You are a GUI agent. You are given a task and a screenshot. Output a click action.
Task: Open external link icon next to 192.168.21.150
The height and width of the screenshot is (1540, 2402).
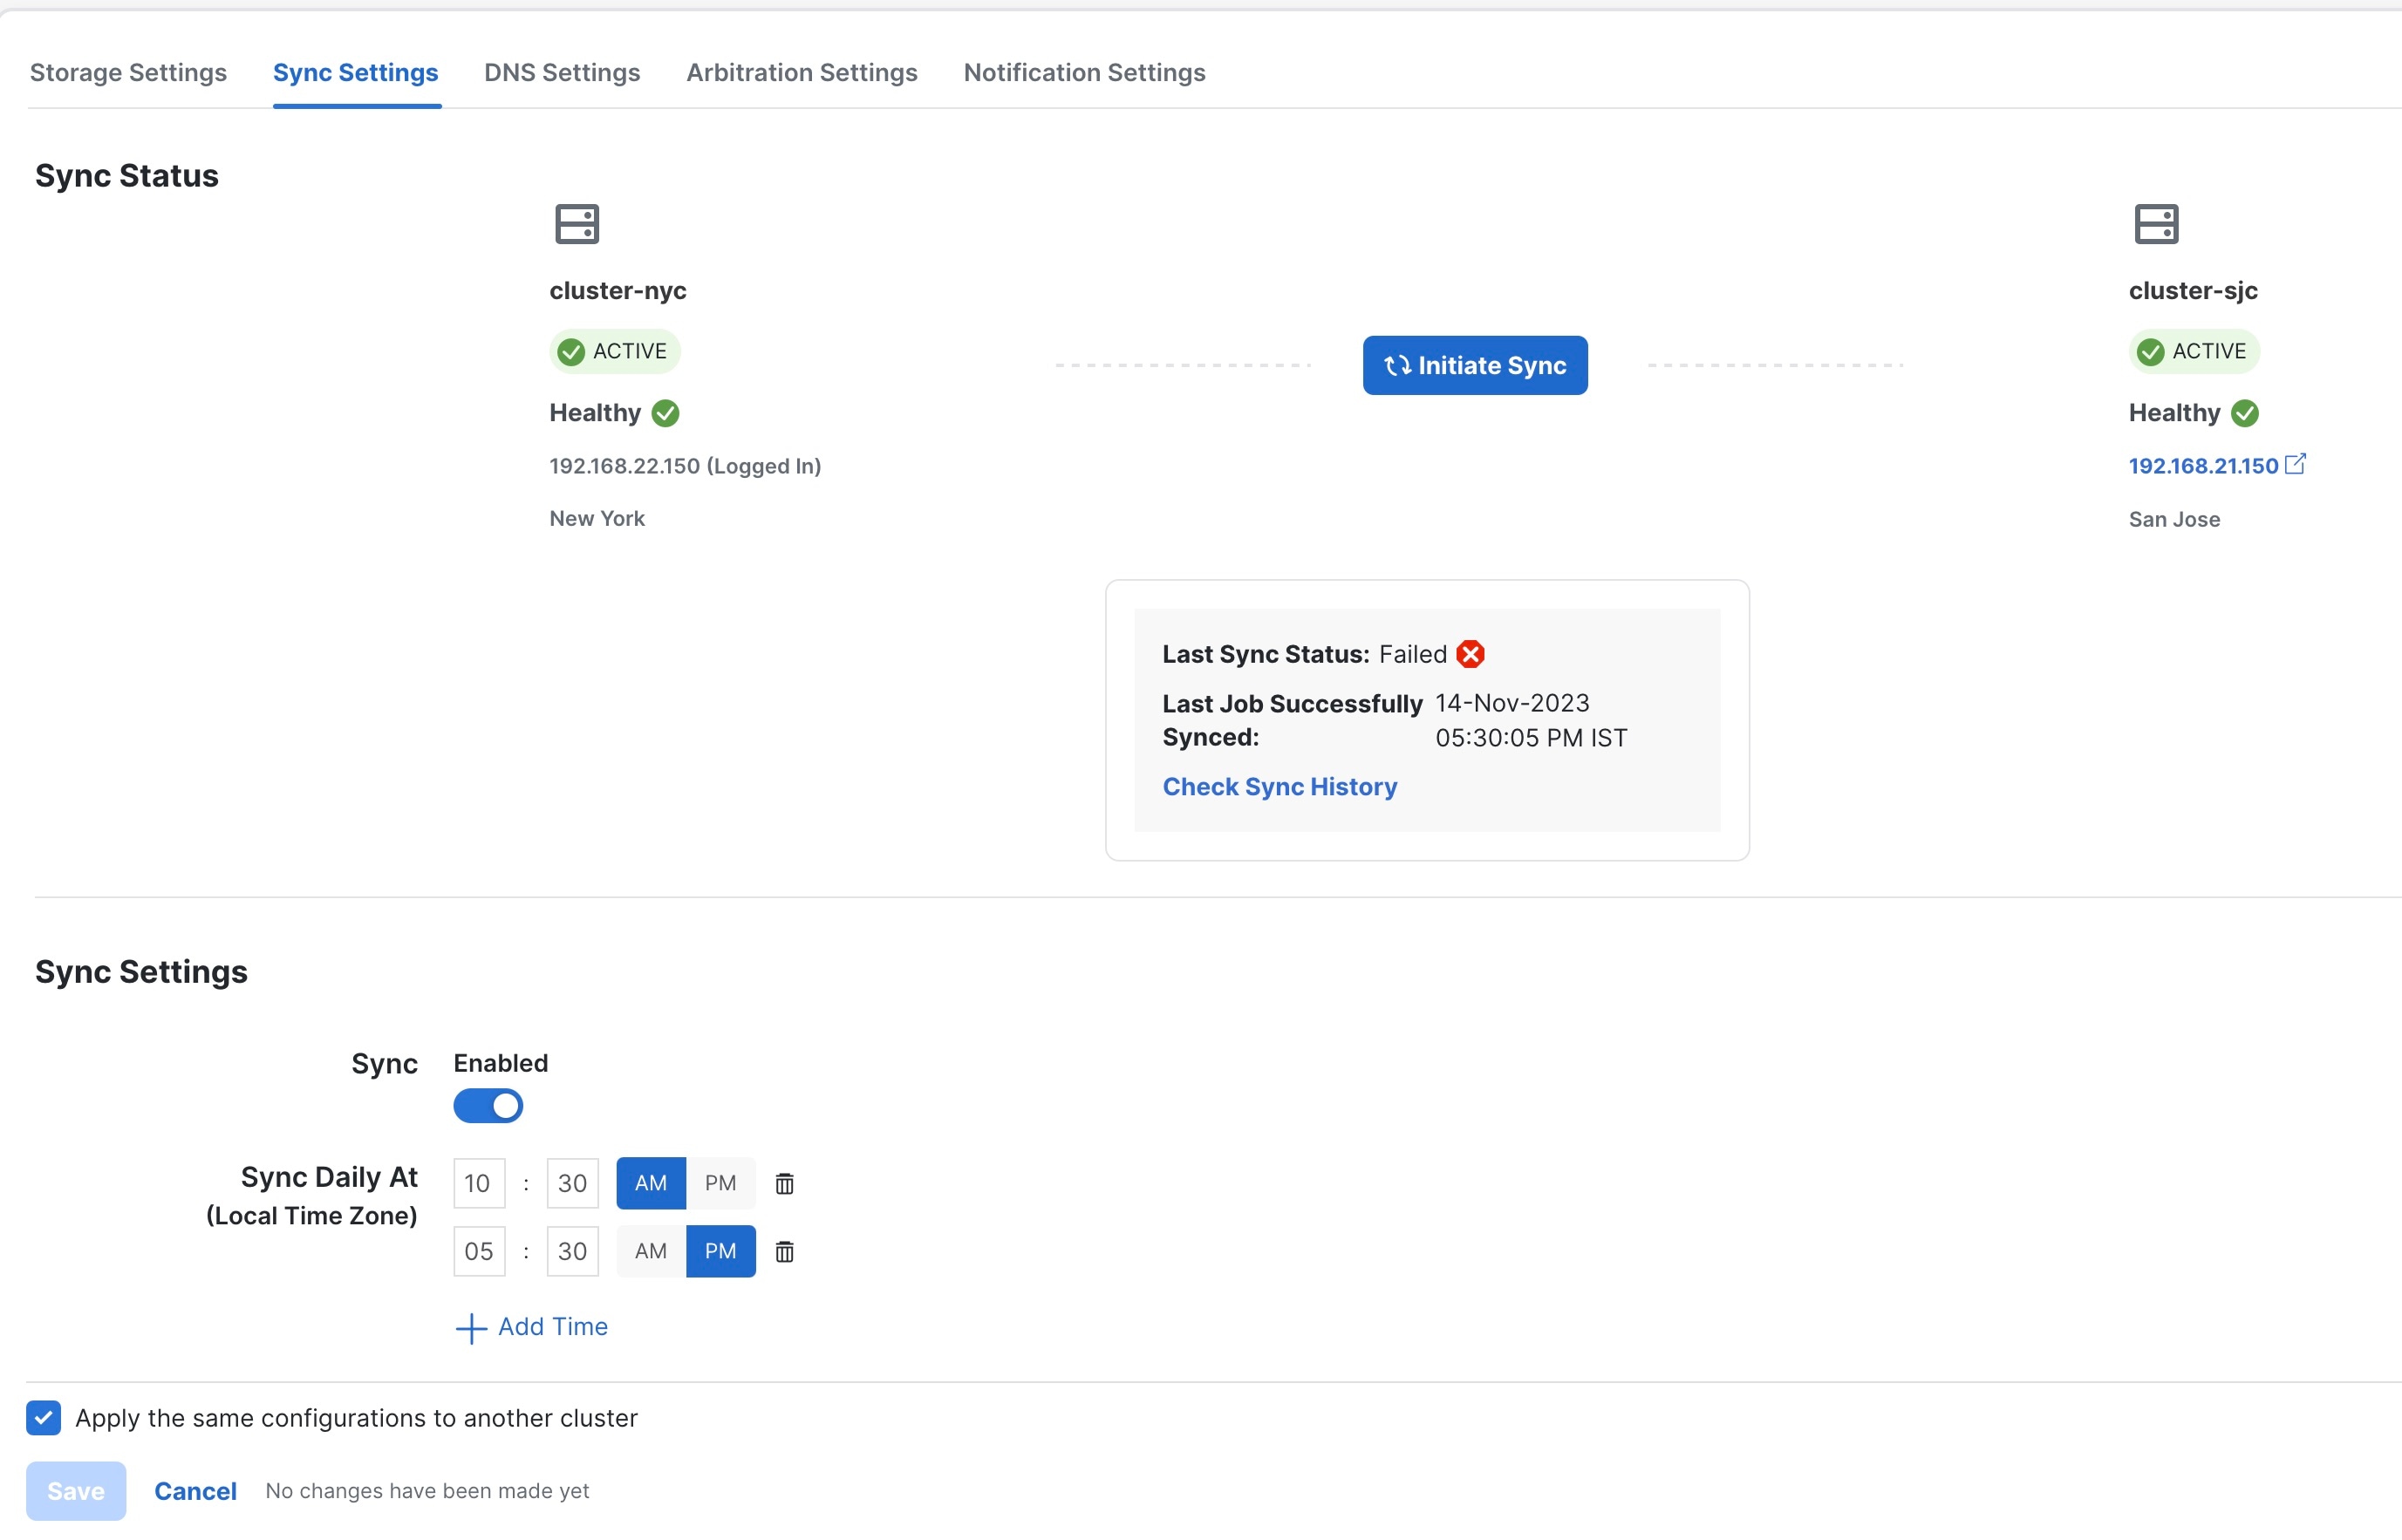tap(2296, 464)
